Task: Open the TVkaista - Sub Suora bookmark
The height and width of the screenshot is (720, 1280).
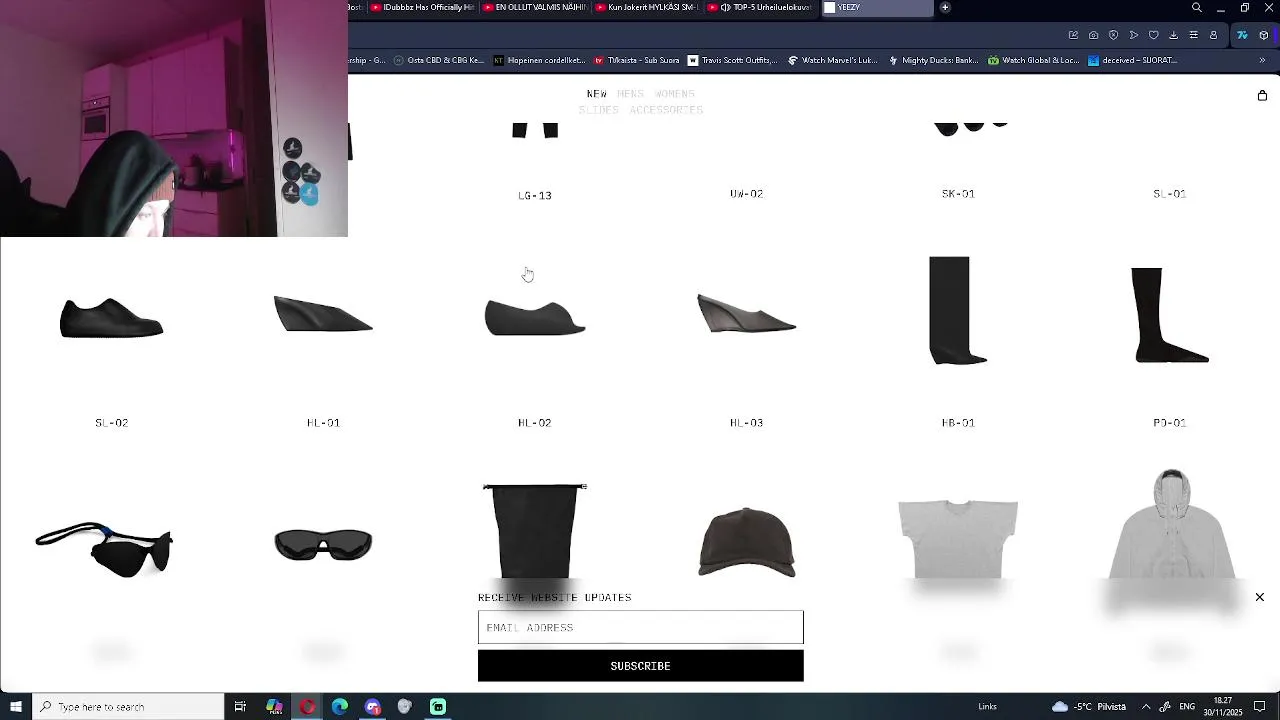Action: click(x=637, y=60)
